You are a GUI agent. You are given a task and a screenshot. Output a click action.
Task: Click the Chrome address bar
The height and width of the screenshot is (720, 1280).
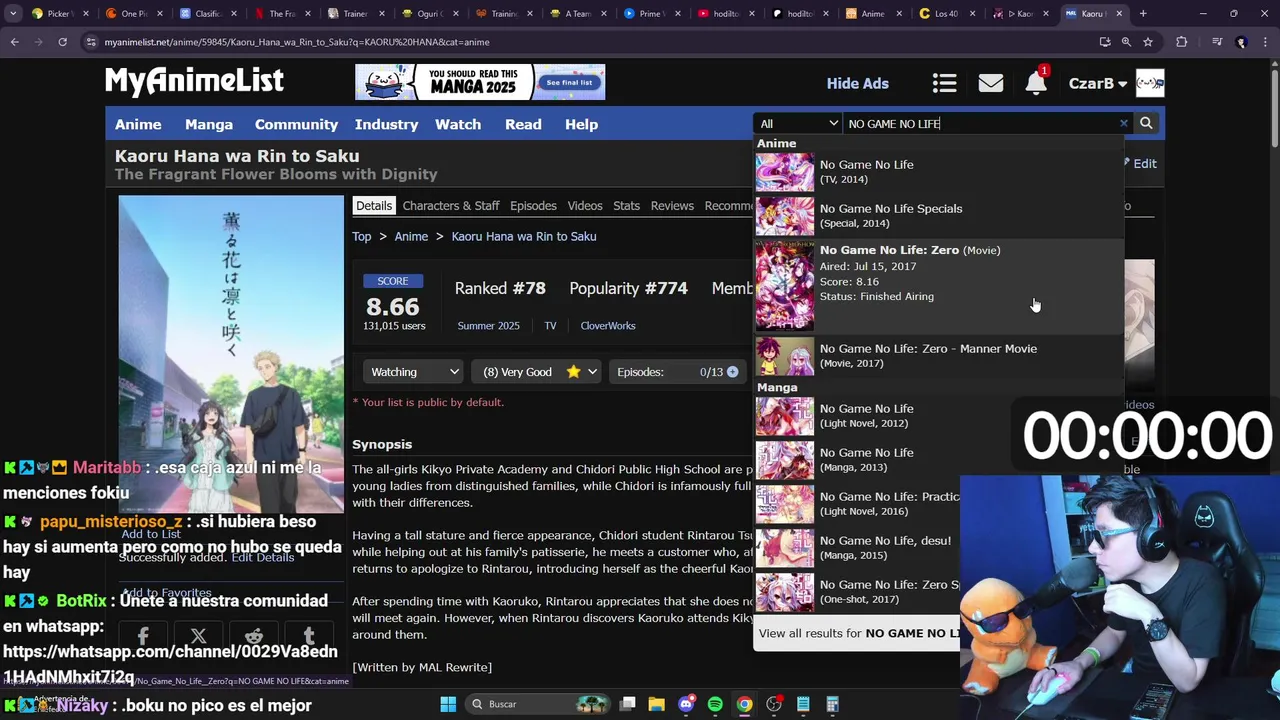pyautogui.click(x=590, y=42)
